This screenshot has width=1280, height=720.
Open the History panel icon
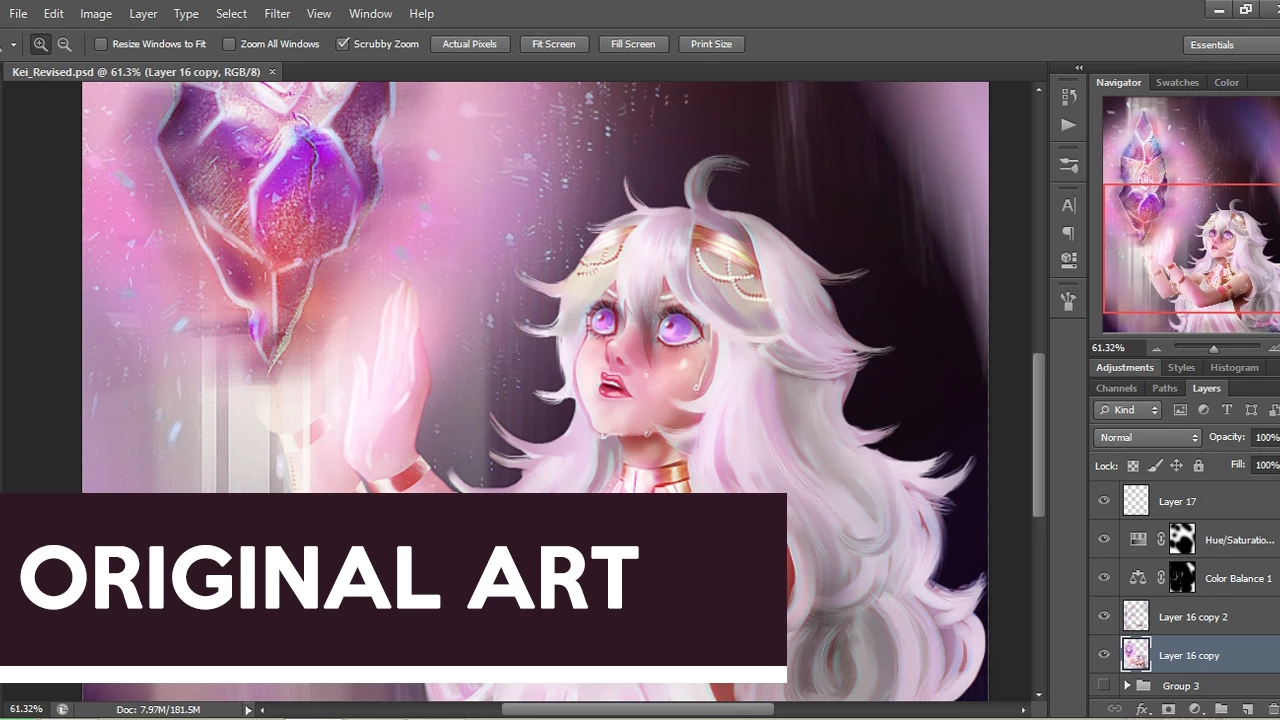(1069, 97)
